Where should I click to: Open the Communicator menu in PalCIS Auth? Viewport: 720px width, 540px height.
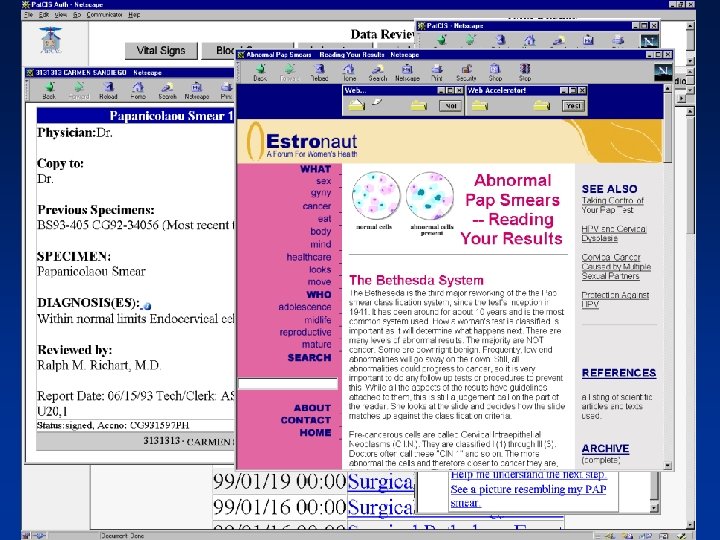tap(104, 15)
